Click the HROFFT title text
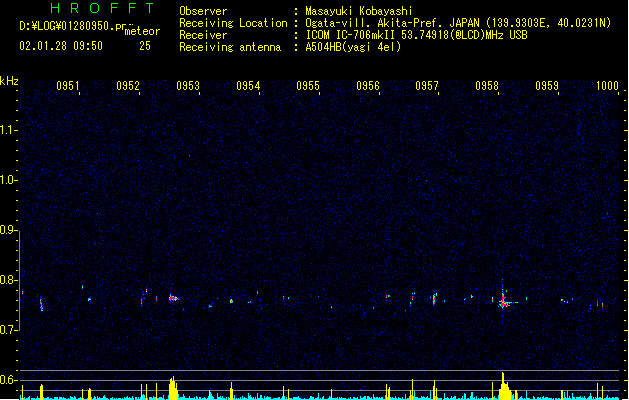This screenshot has height=400, width=629. [x=102, y=8]
